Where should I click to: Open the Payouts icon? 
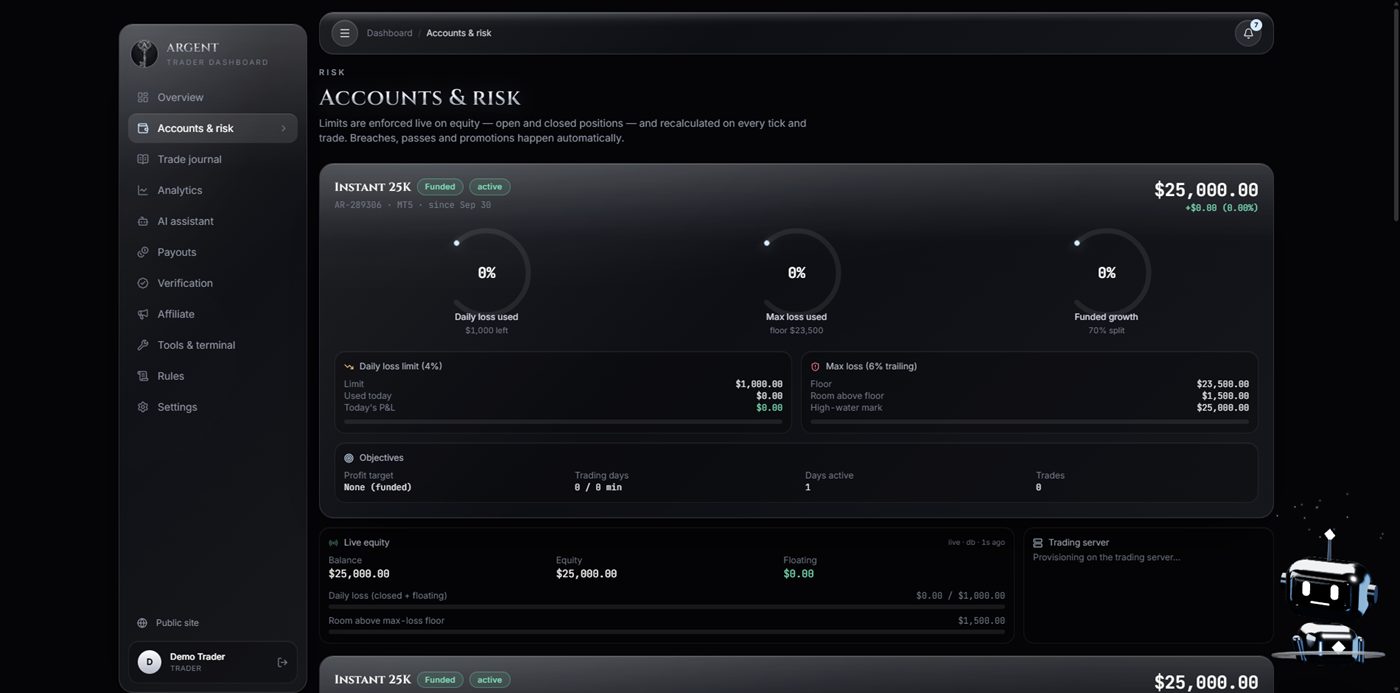tap(143, 252)
